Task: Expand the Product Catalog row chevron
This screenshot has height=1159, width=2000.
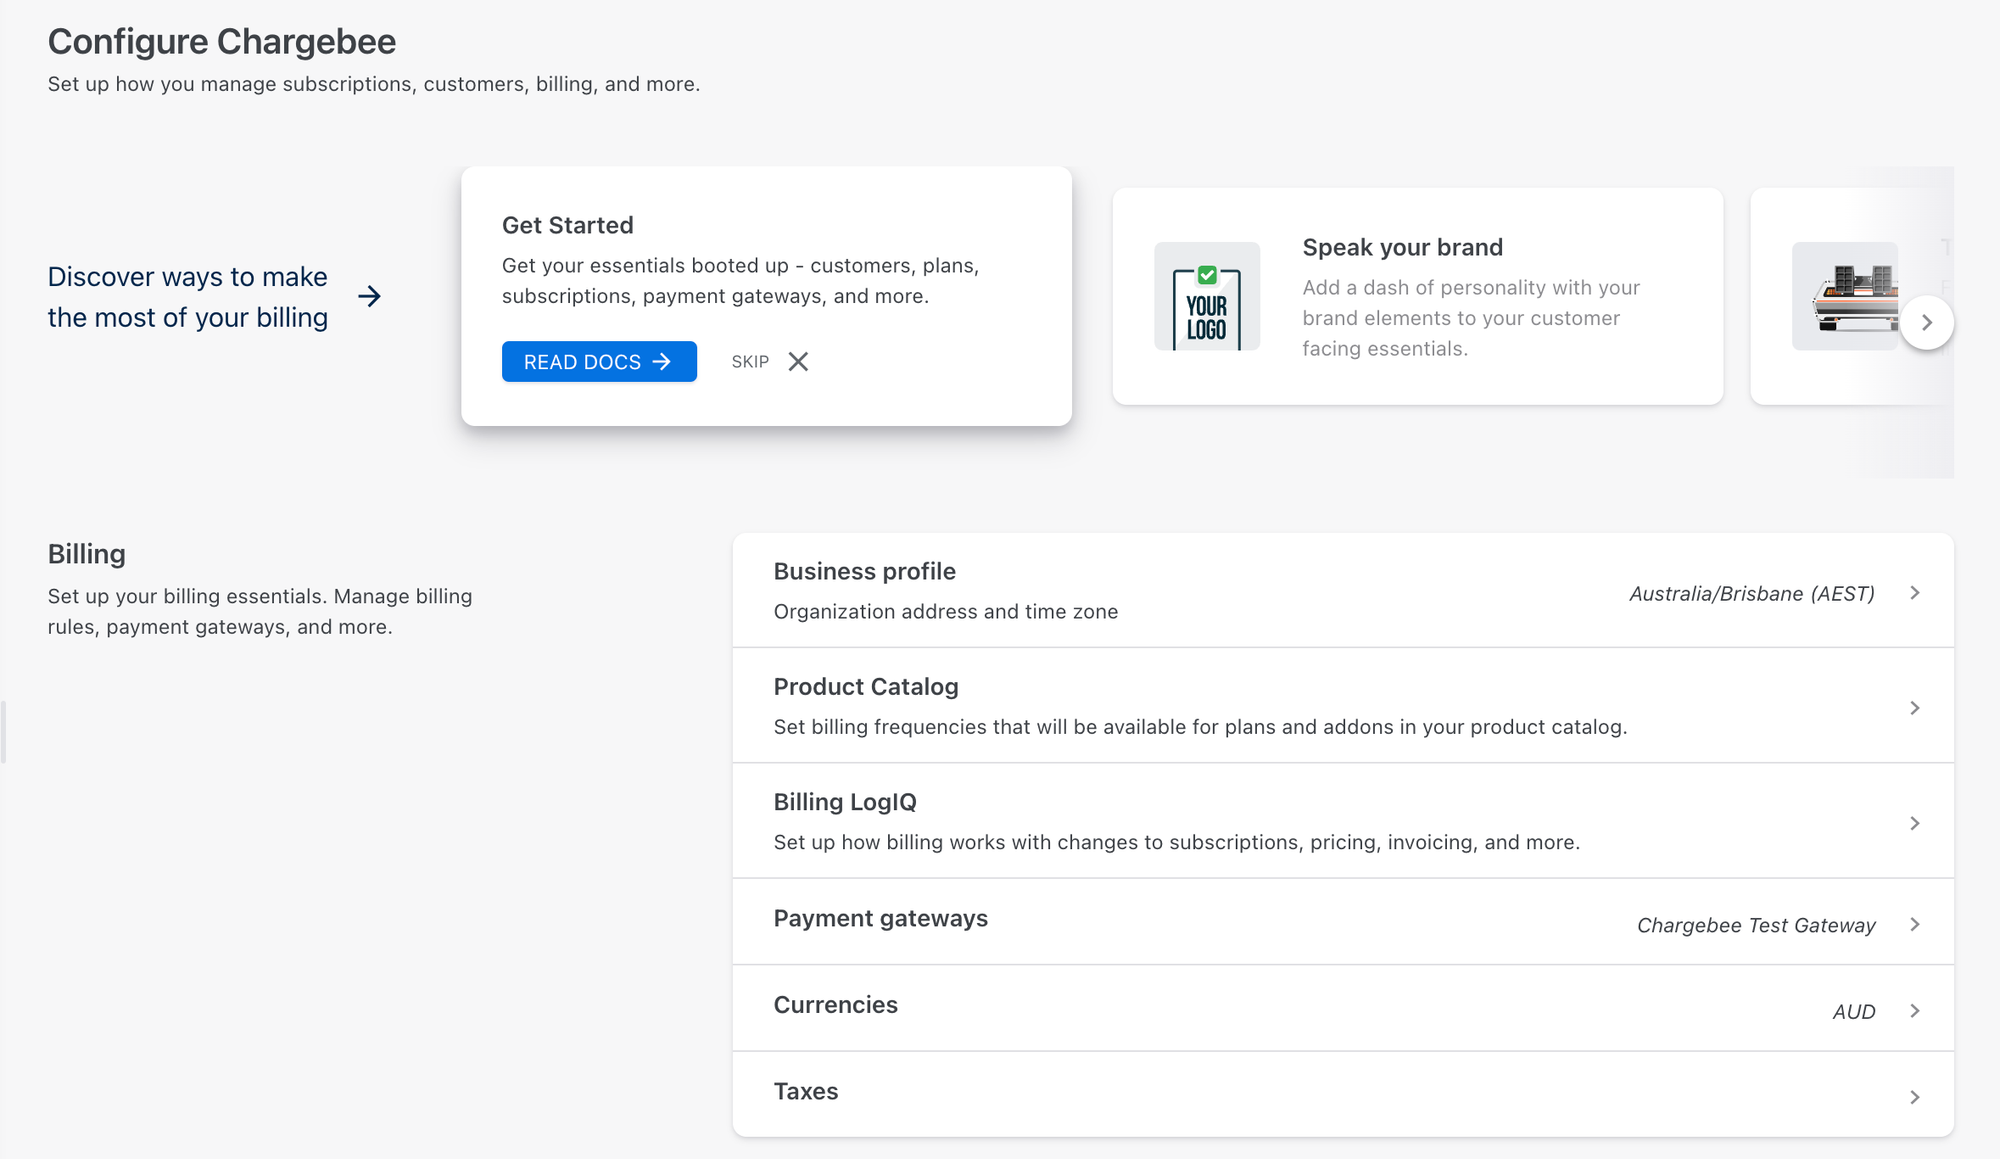Action: click(x=1914, y=708)
